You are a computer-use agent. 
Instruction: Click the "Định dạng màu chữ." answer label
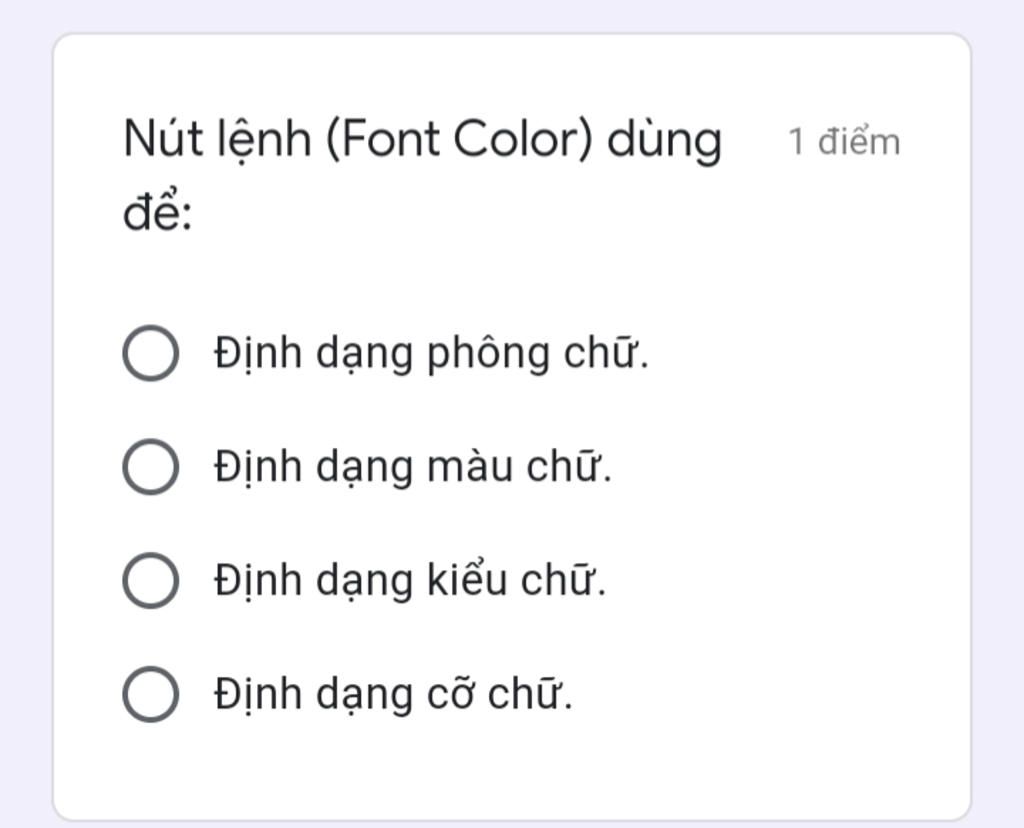tap(412, 466)
